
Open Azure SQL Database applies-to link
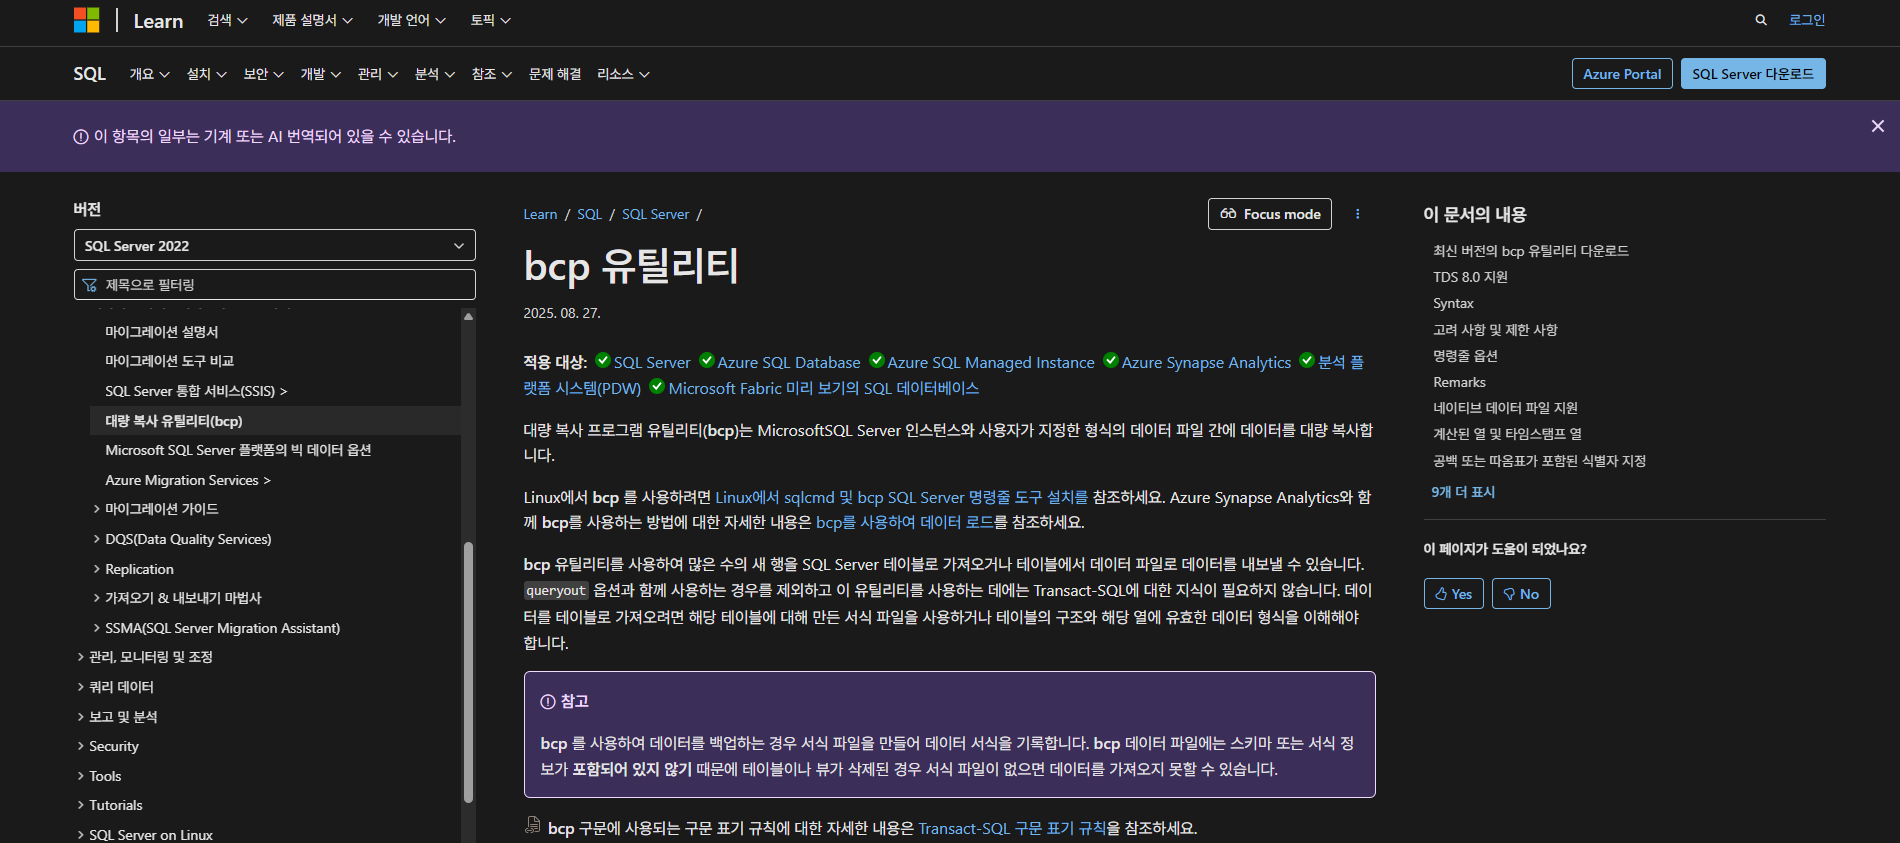click(788, 362)
